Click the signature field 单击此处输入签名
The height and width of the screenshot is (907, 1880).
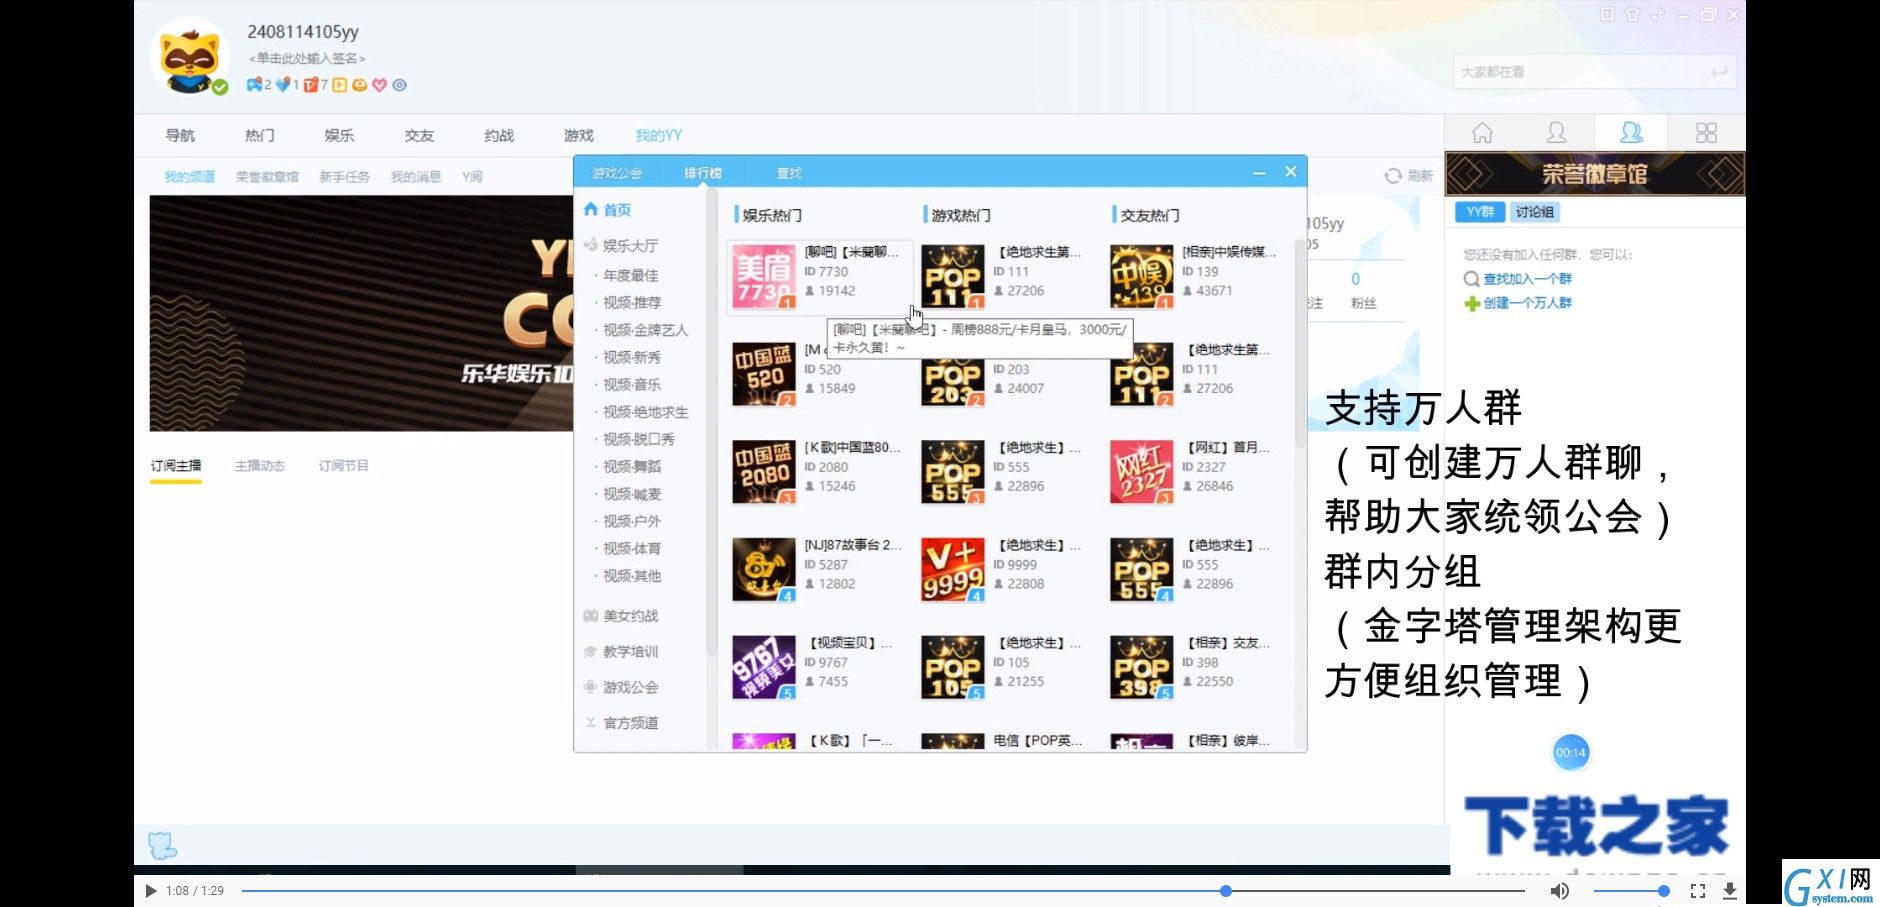click(307, 58)
